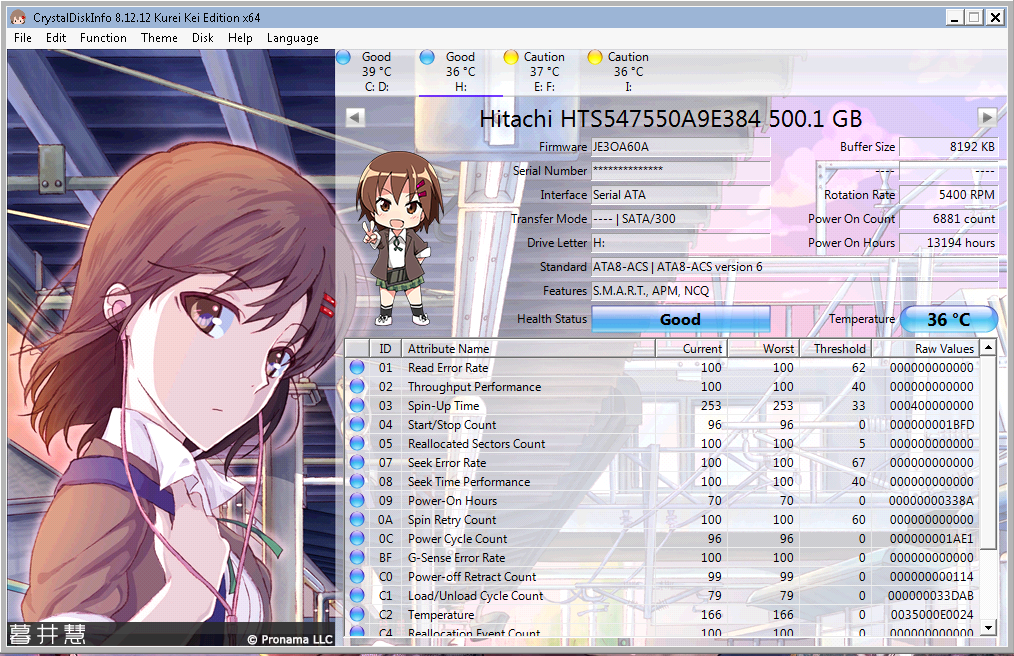Screen dimensions: 1014x656
Task: Select the Reallocated Sectors Count attribute name
Action: click(477, 444)
